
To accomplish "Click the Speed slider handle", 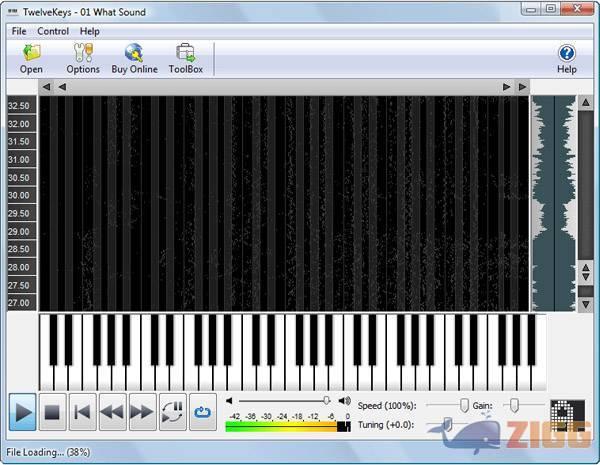I will 463,403.
